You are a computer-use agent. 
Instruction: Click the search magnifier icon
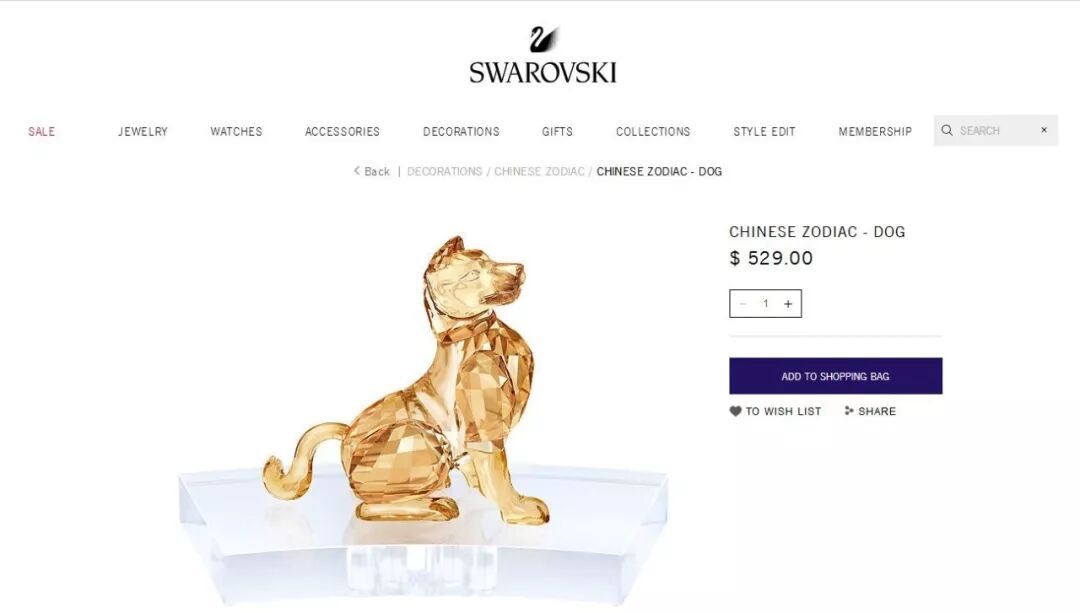click(947, 130)
